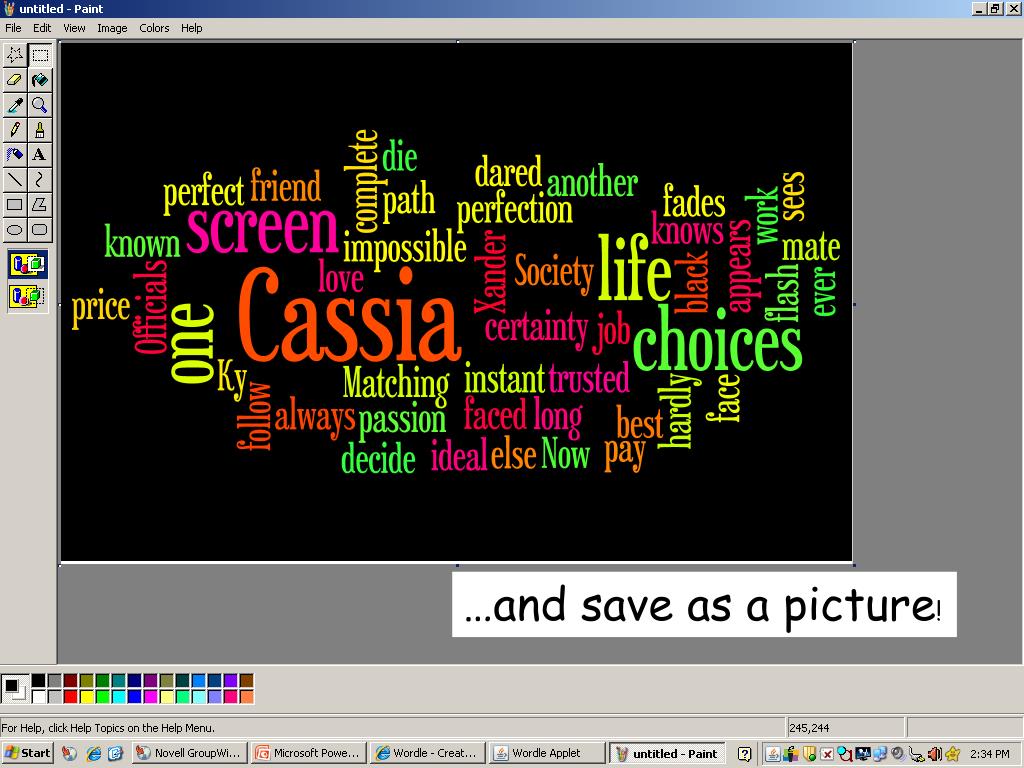Image resolution: width=1024 pixels, height=768 pixels.
Task: Select the rectangular Select tool
Action: coord(40,55)
